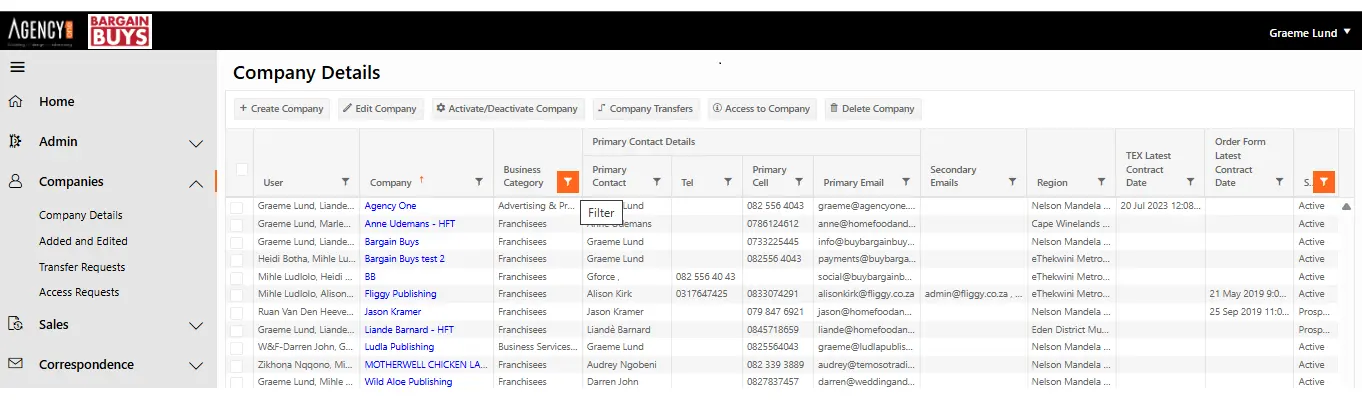Click the Create Company button
The image size is (1362, 400).
coord(281,108)
